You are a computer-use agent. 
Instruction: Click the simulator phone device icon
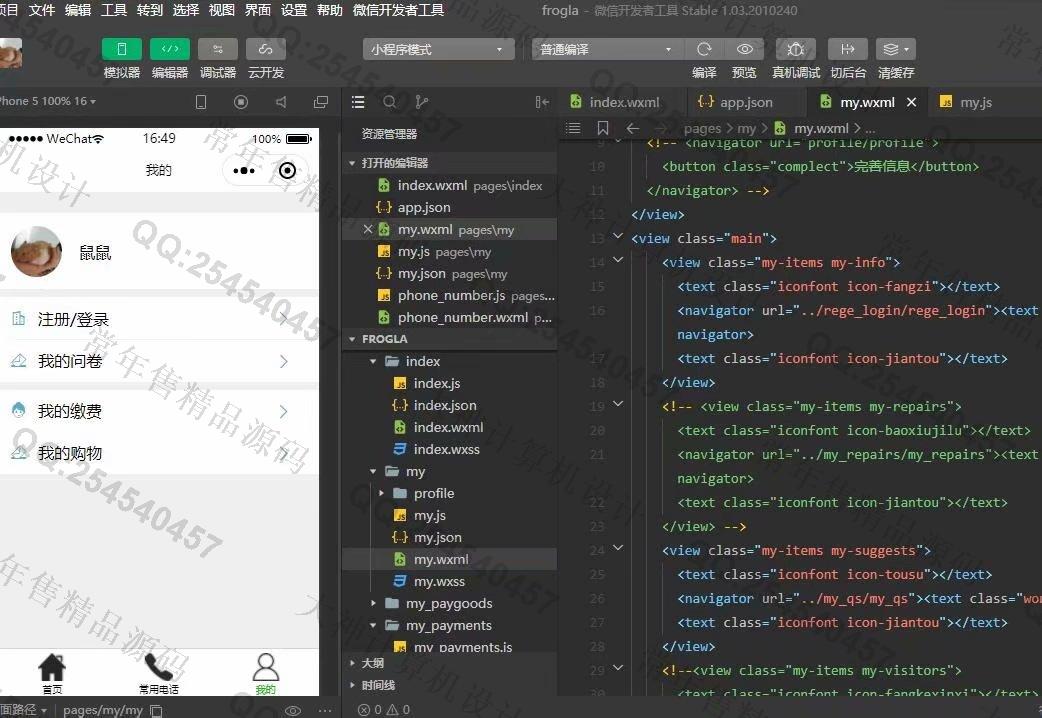click(x=201, y=102)
